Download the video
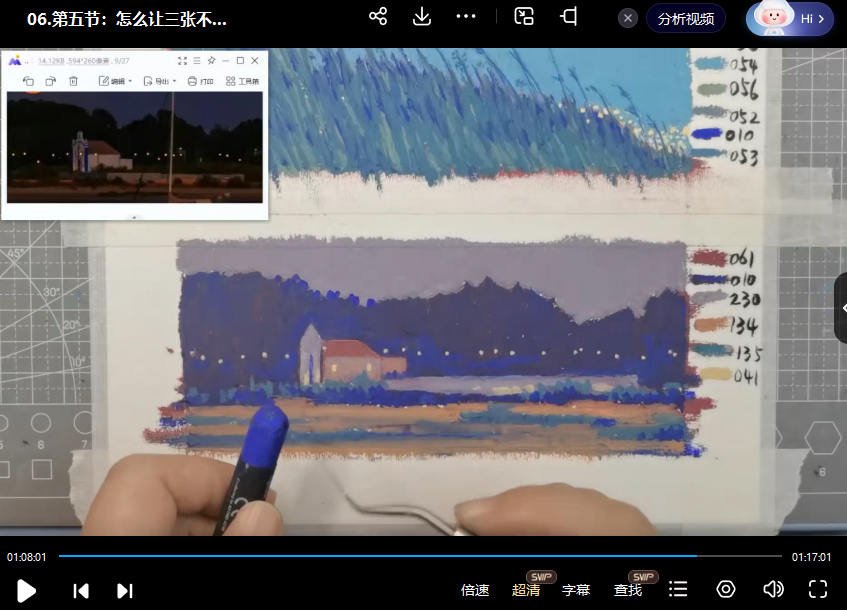 pyautogui.click(x=421, y=17)
